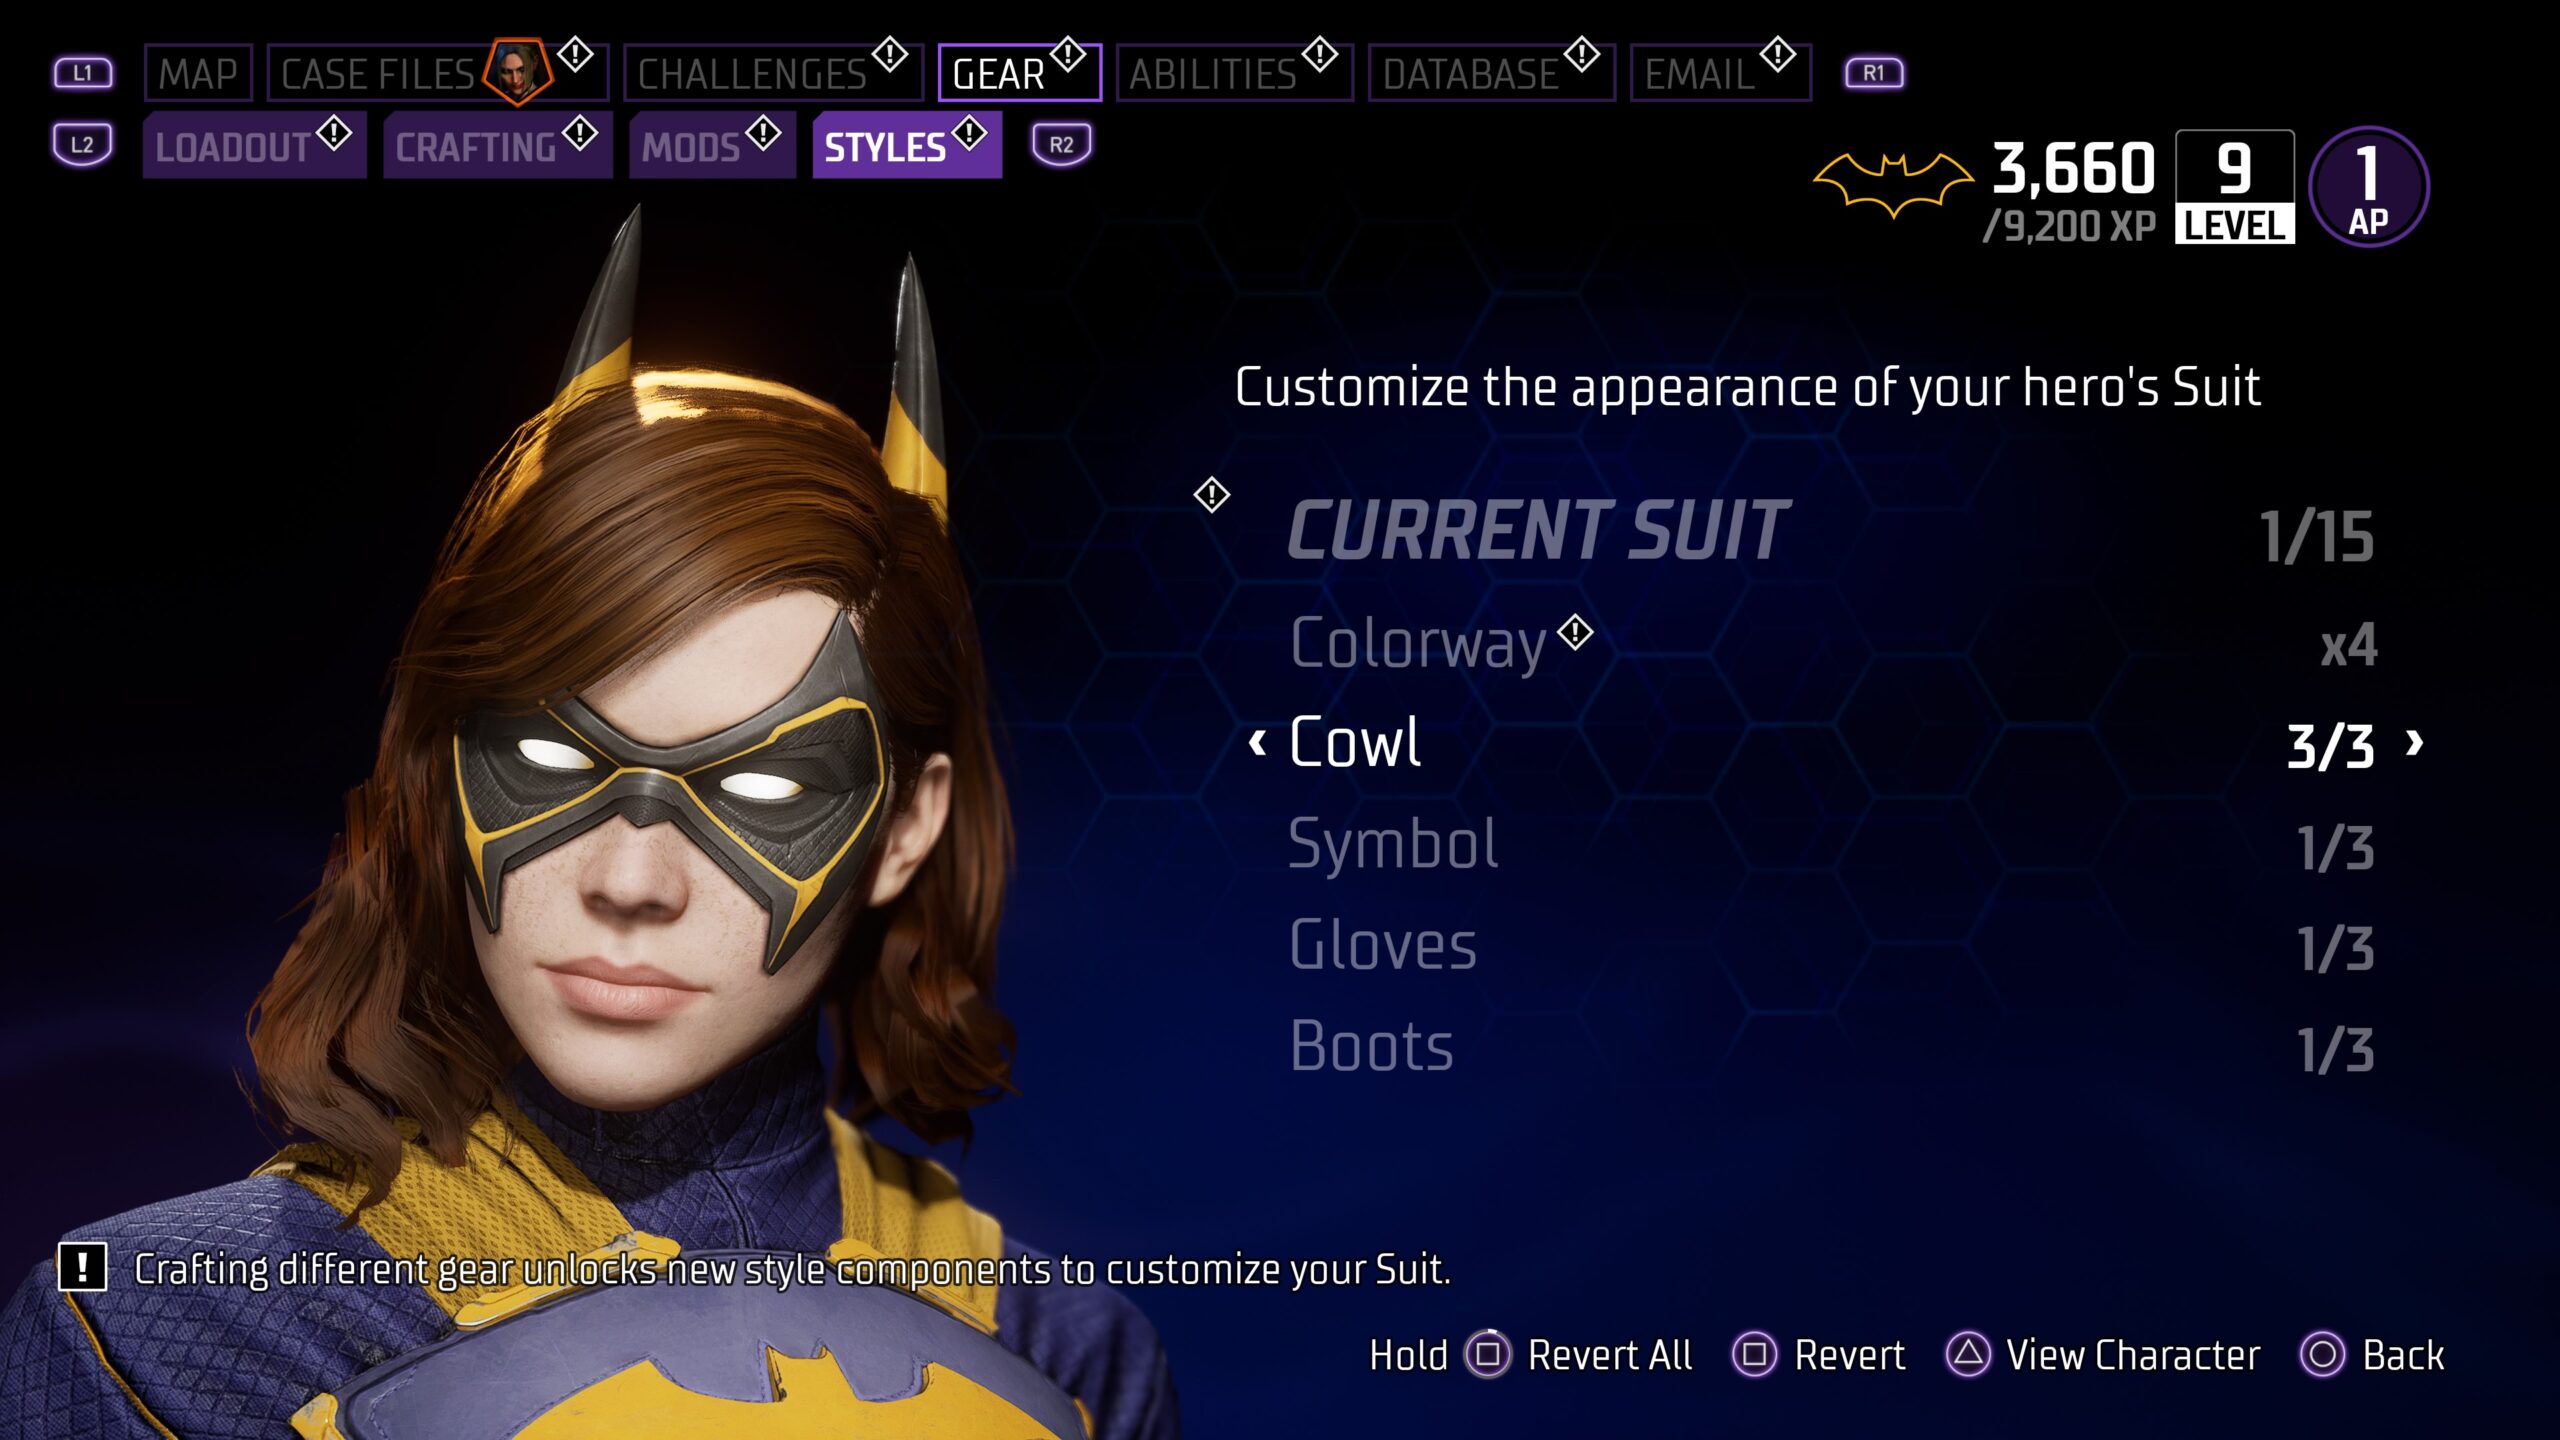Click the L1 shoulder button icon

pyautogui.click(x=83, y=73)
